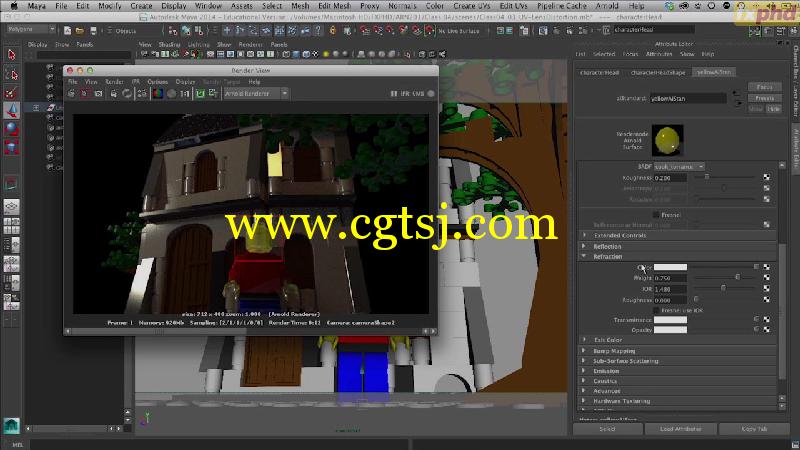Switch to the characterHead tab
800x450 pixels.
click(599, 72)
